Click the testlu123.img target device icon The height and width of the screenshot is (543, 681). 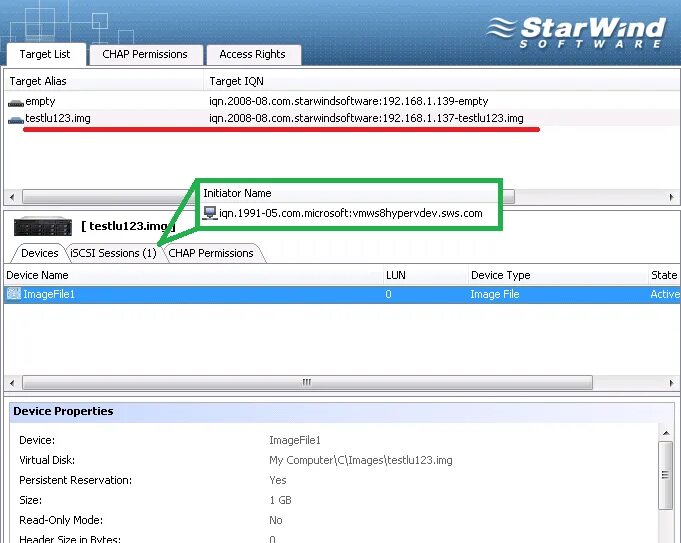(16, 120)
